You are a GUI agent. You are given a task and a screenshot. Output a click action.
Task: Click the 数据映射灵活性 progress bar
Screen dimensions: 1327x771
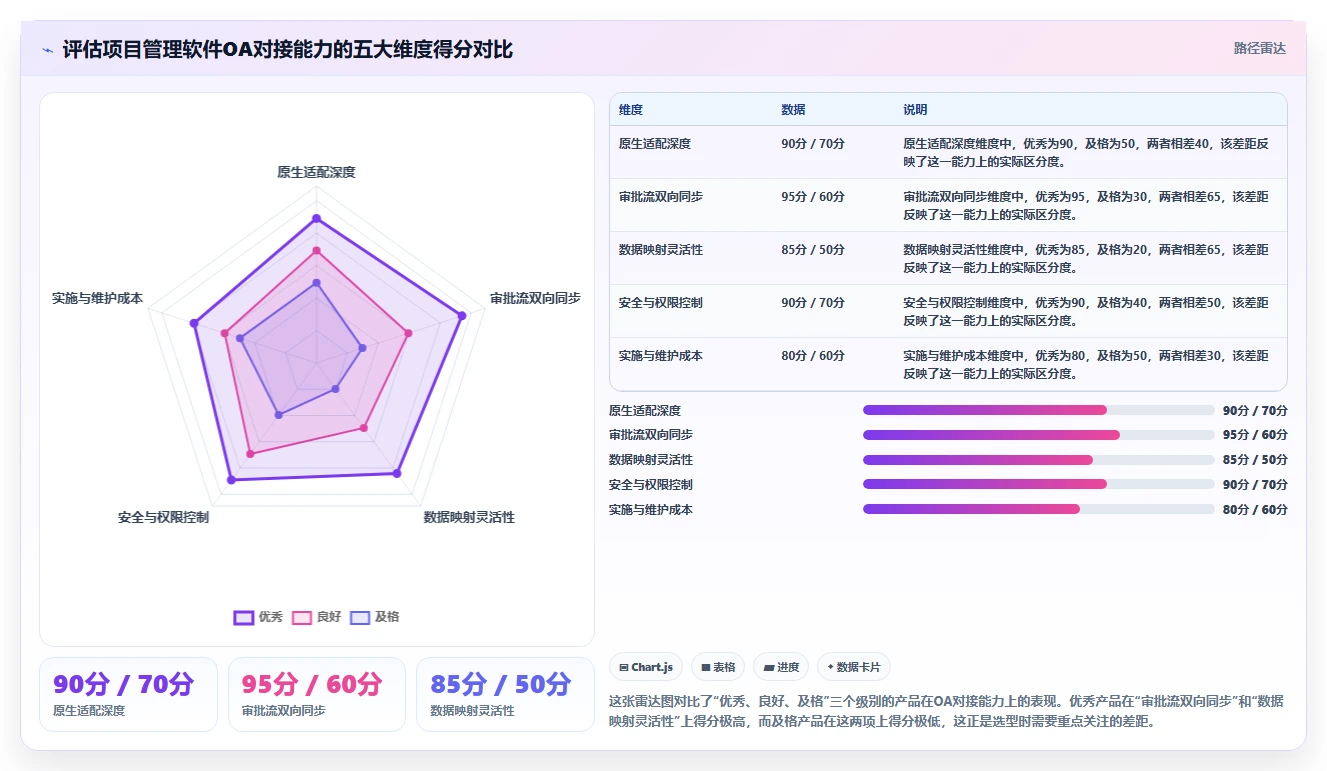click(x=1039, y=460)
